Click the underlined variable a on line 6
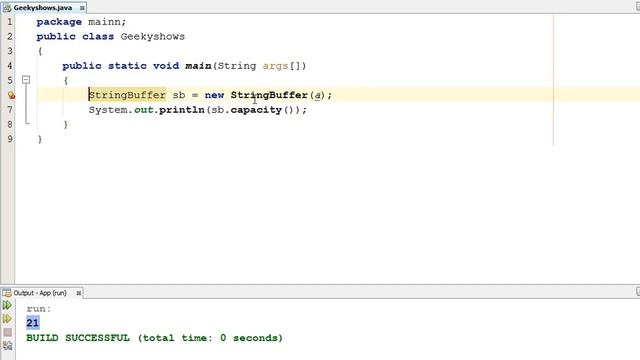Image resolution: width=640 pixels, height=360 pixels. [x=318, y=96]
